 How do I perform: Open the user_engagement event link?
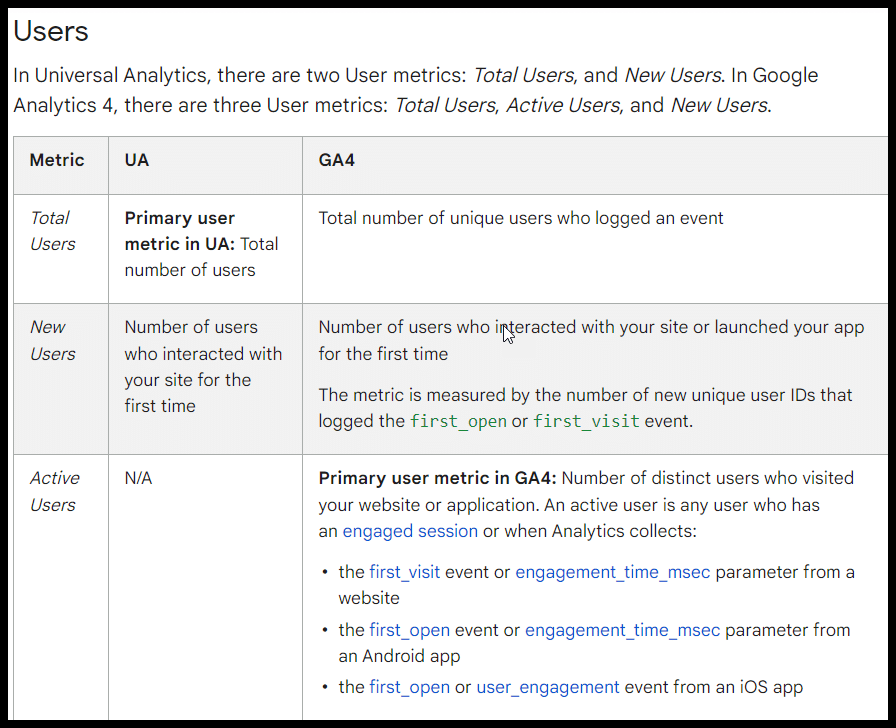click(x=547, y=687)
